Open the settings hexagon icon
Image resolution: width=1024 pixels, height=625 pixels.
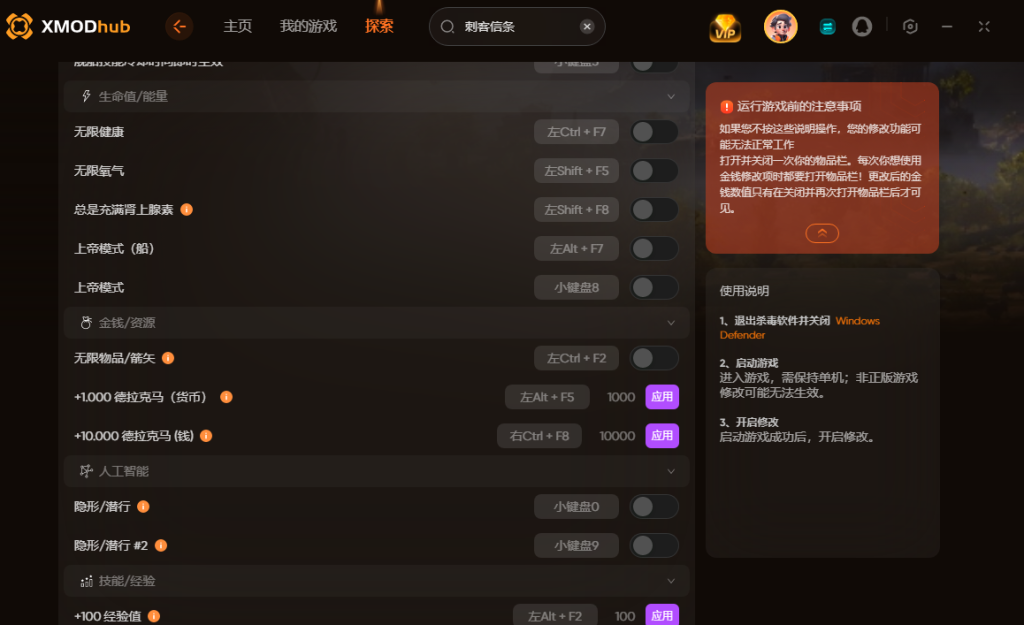click(910, 27)
